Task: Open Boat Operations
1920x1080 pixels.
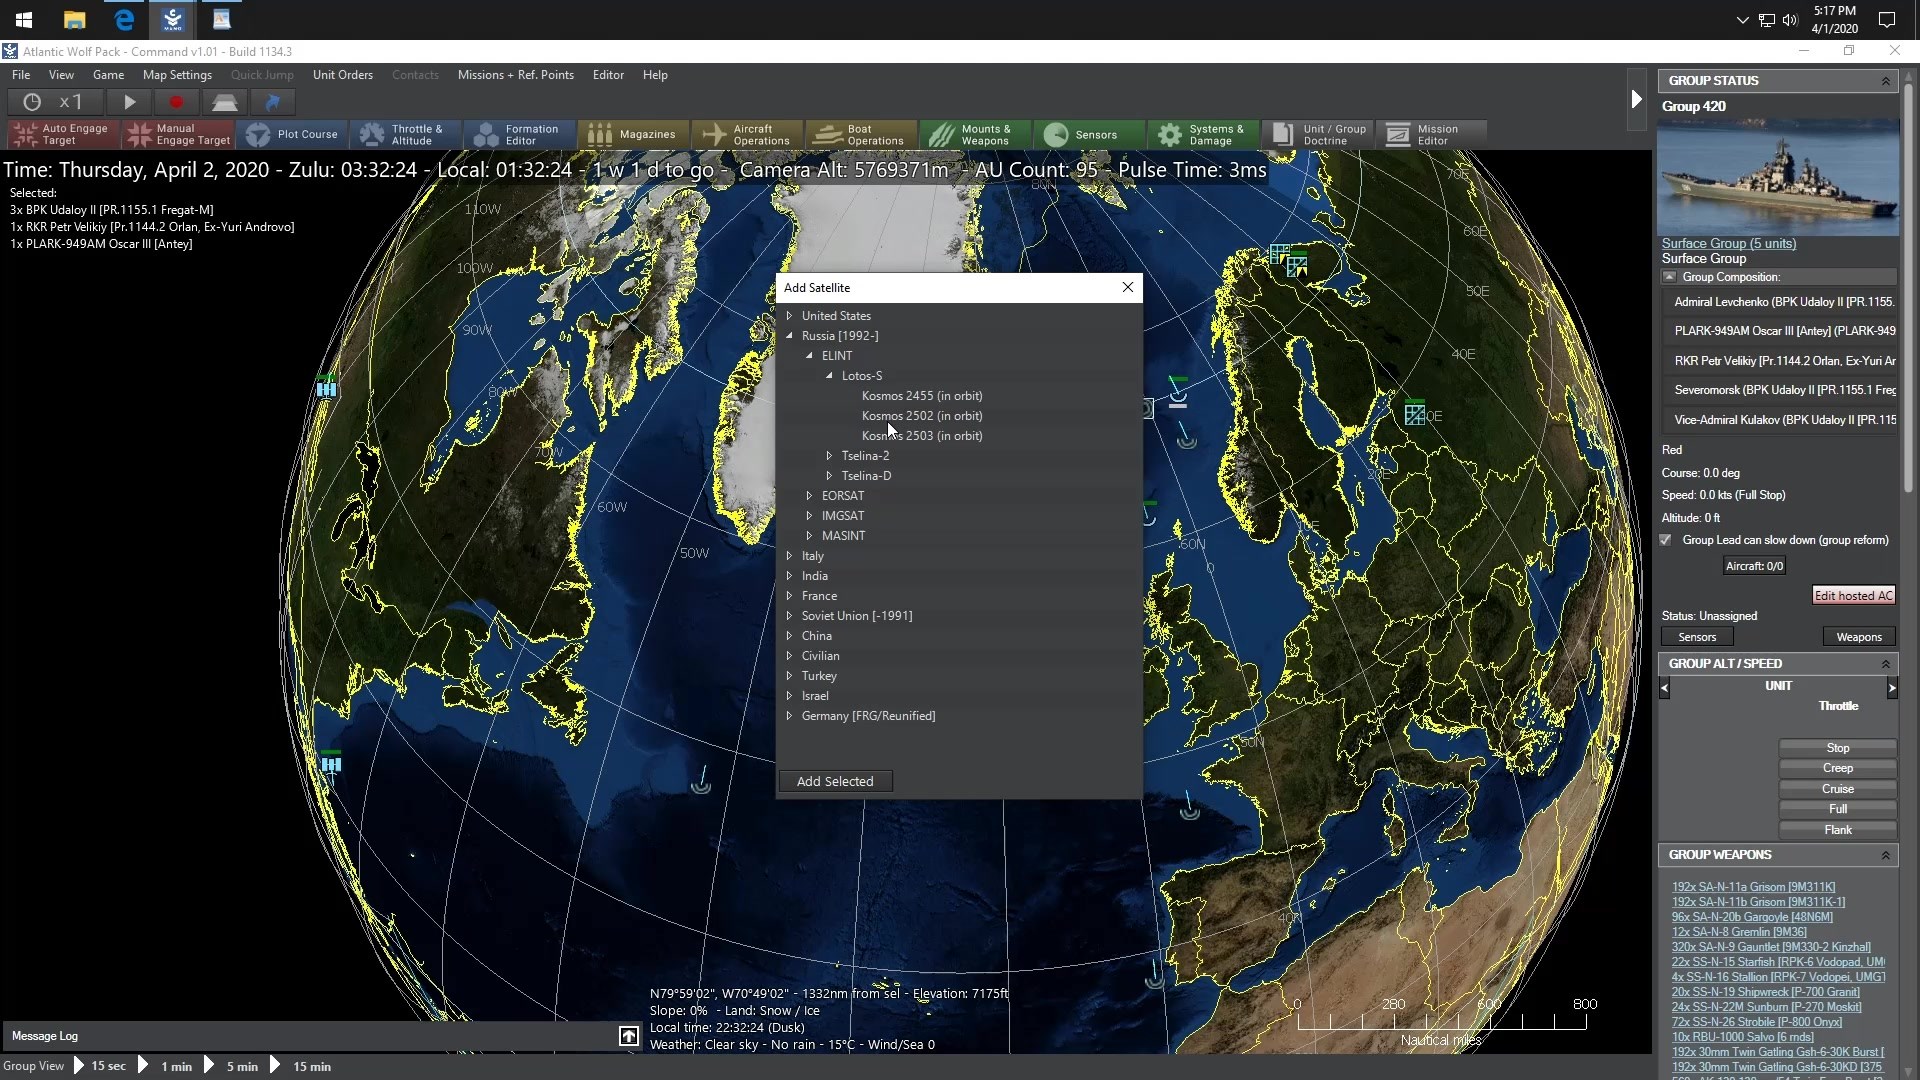Action: click(862, 134)
